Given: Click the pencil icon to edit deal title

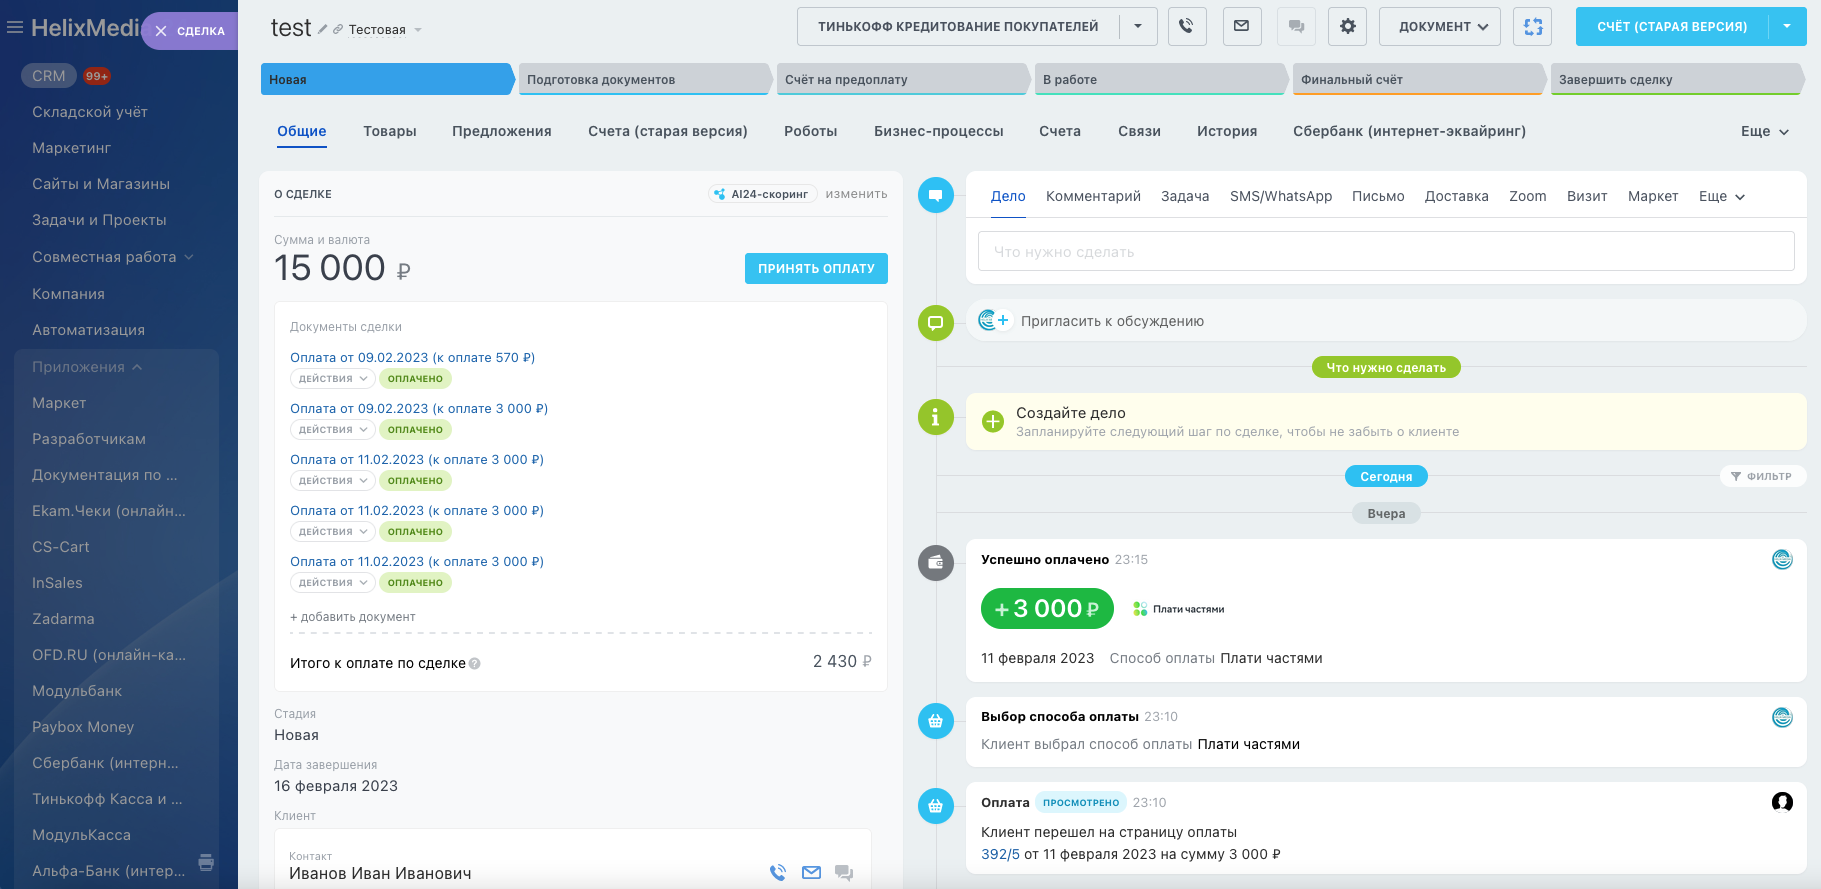Looking at the screenshot, I should [x=323, y=30].
